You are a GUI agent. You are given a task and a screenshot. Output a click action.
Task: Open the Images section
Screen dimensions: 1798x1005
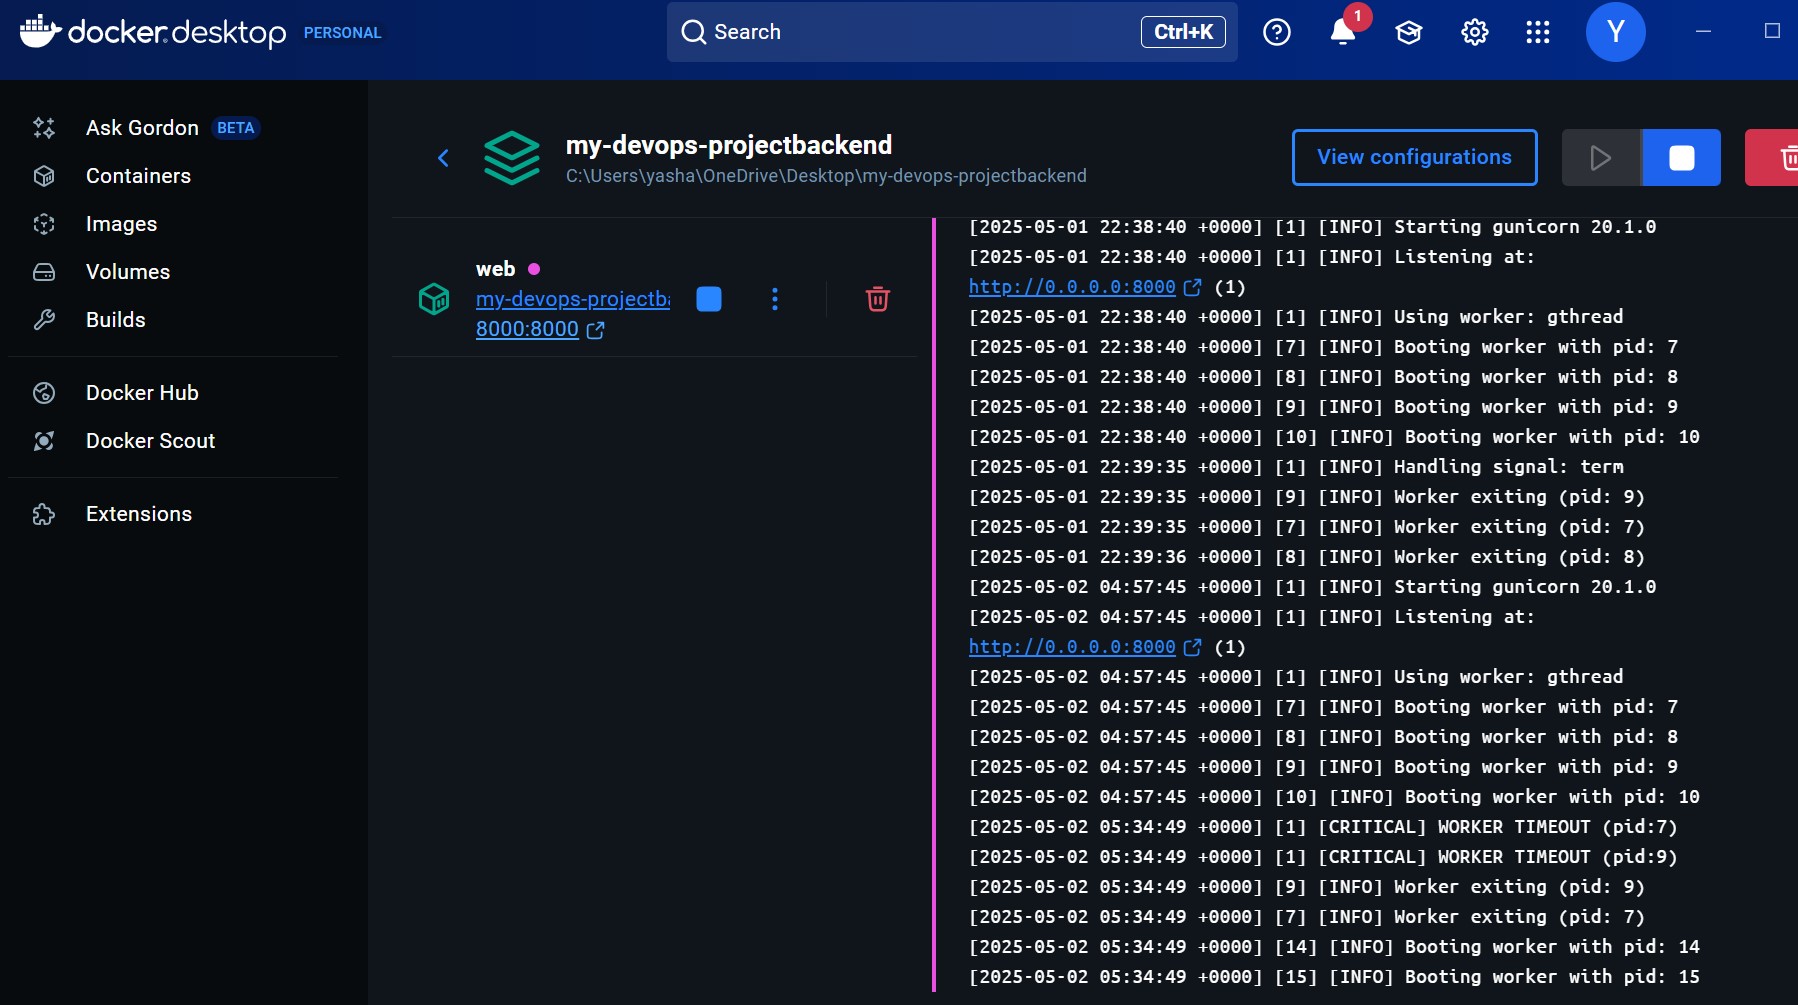click(x=120, y=224)
